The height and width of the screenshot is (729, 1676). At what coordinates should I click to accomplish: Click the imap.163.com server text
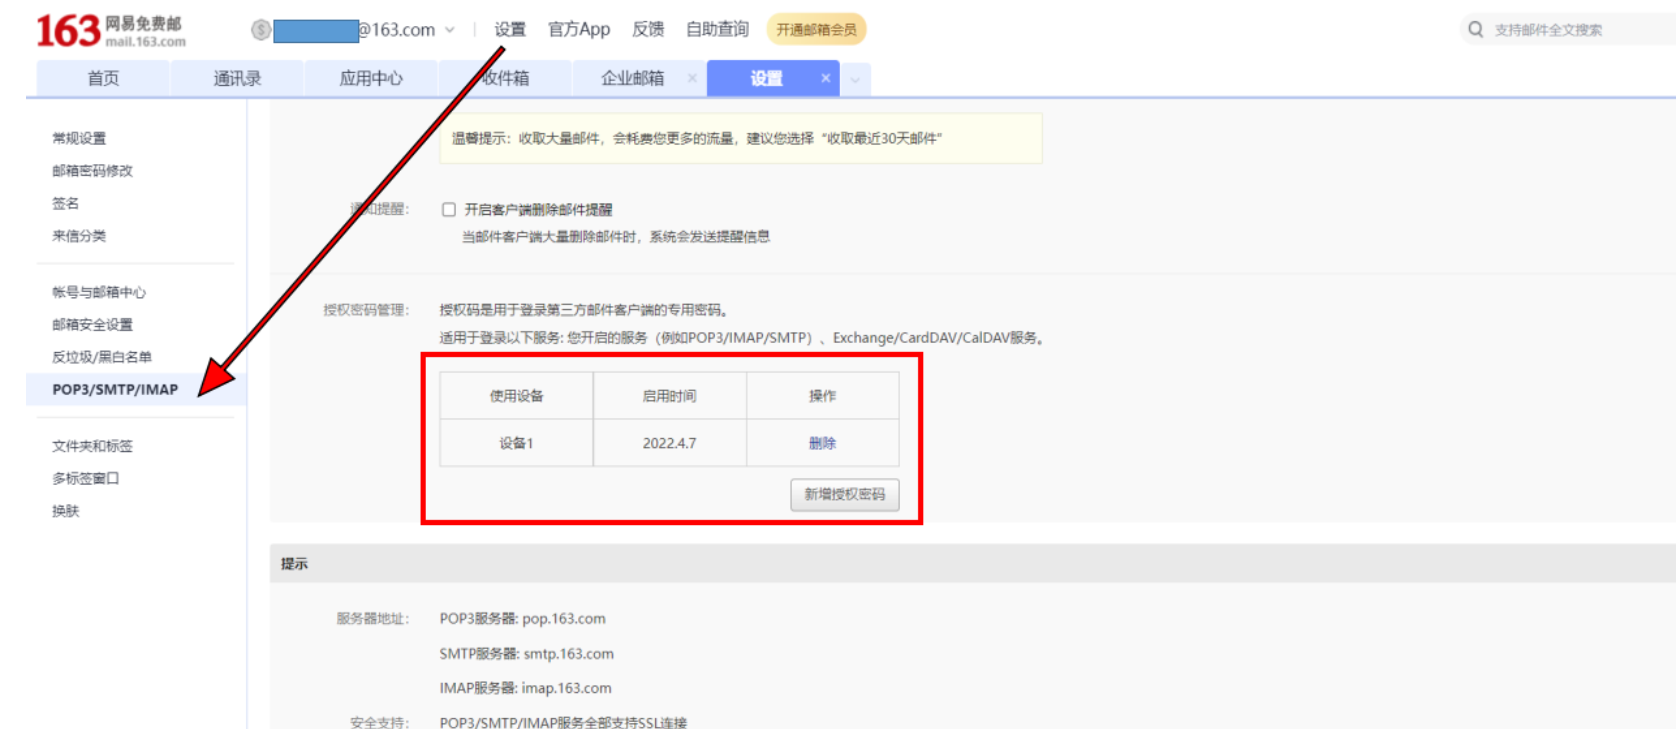(x=566, y=688)
